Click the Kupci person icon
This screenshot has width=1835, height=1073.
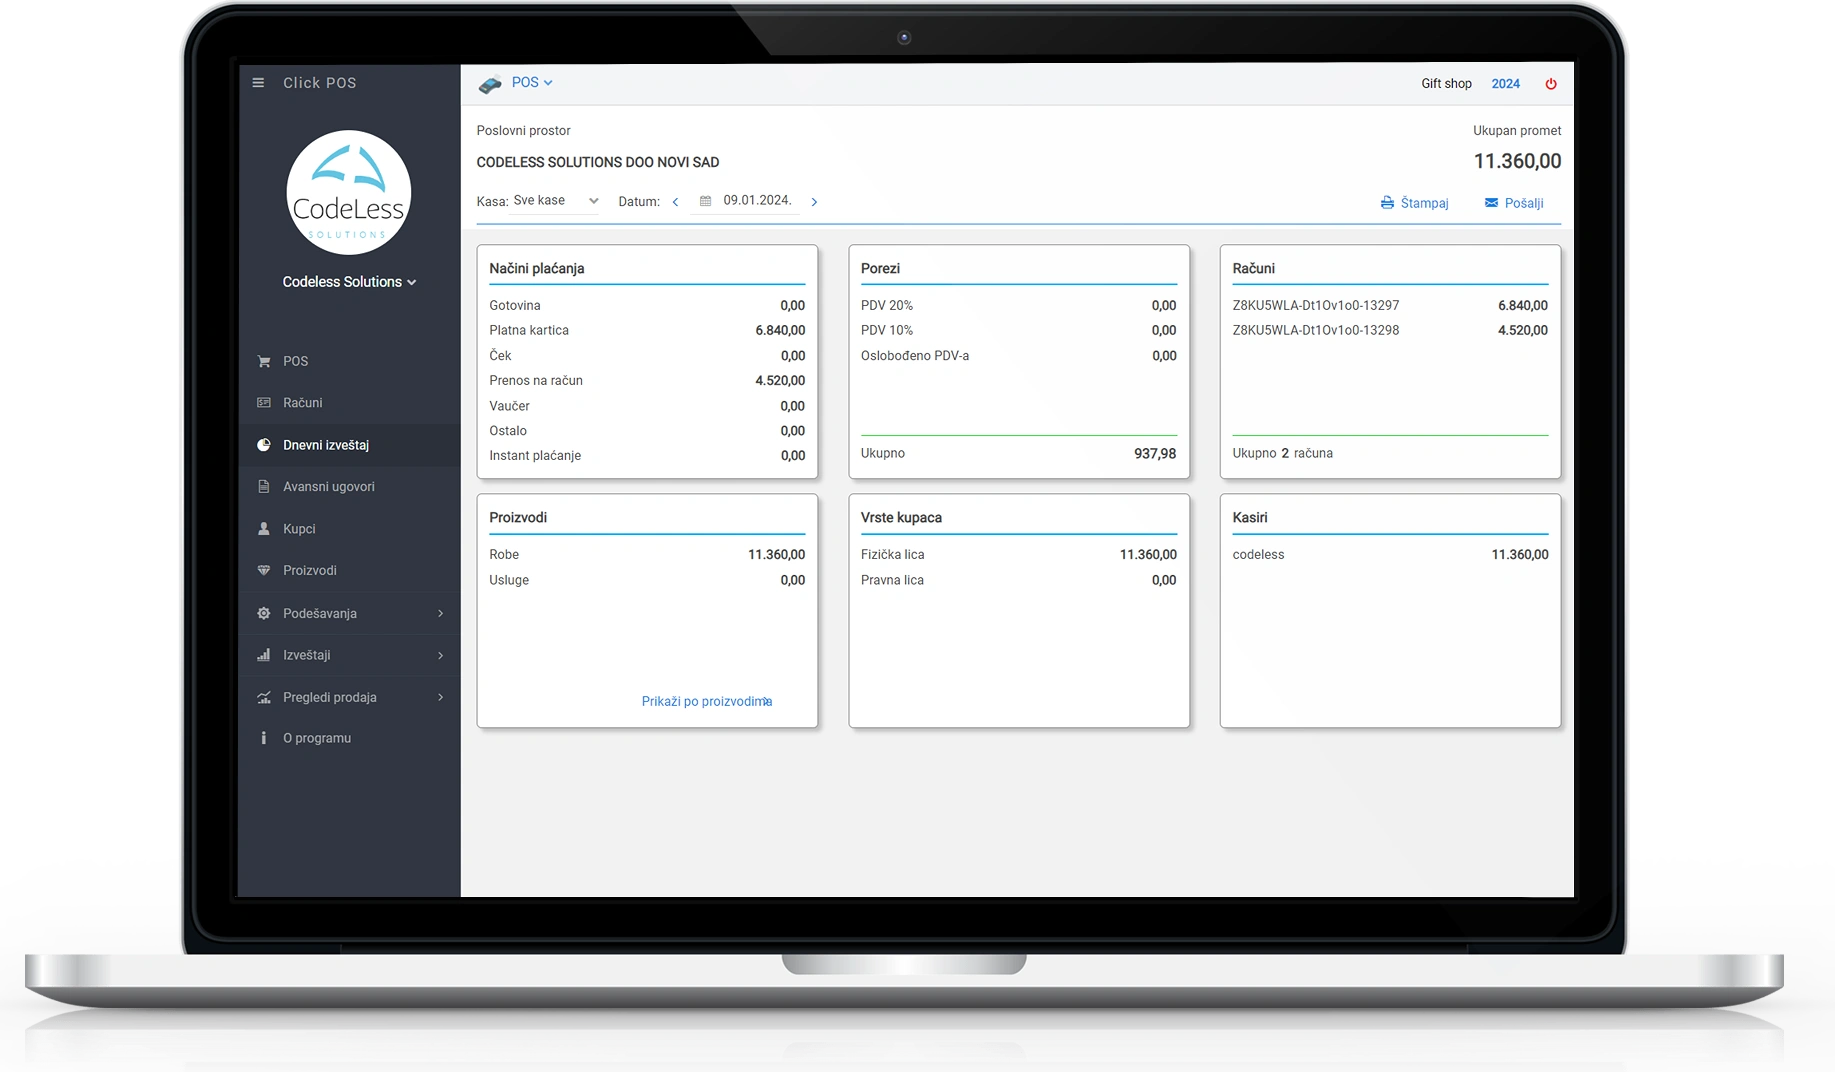tap(264, 529)
